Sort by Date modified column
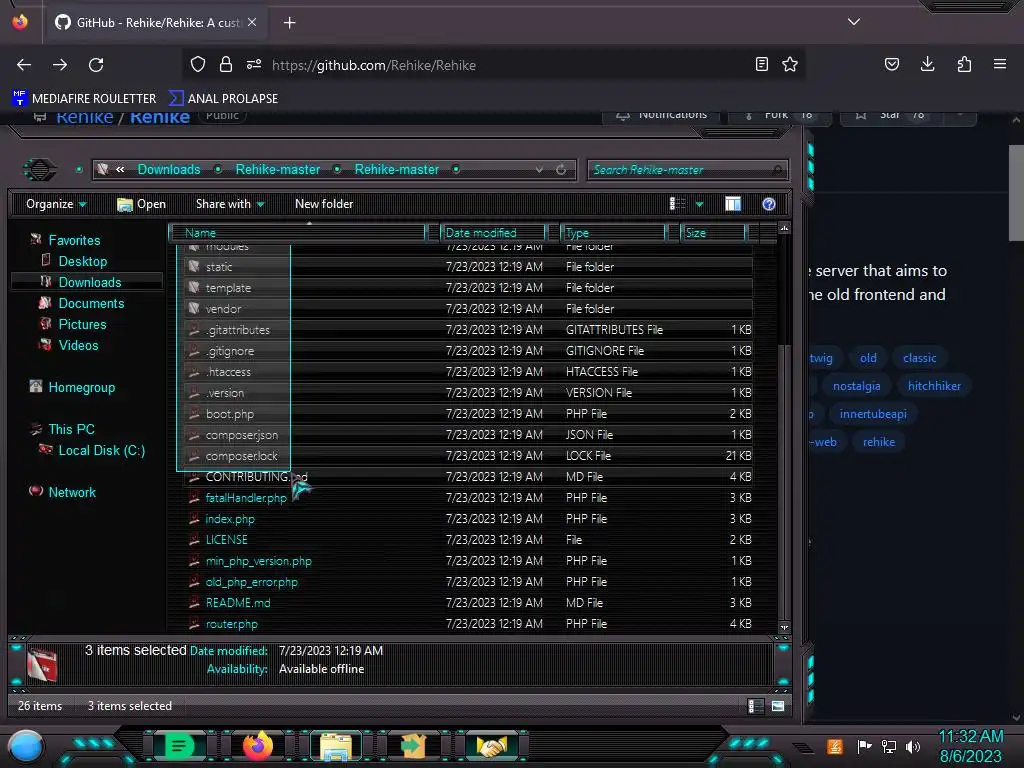1024x768 pixels. pos(492,232)
